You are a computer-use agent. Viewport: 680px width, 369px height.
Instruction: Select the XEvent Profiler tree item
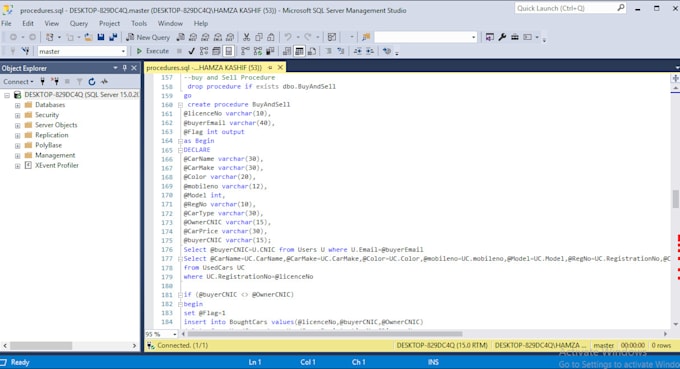(x=57, y=165)
